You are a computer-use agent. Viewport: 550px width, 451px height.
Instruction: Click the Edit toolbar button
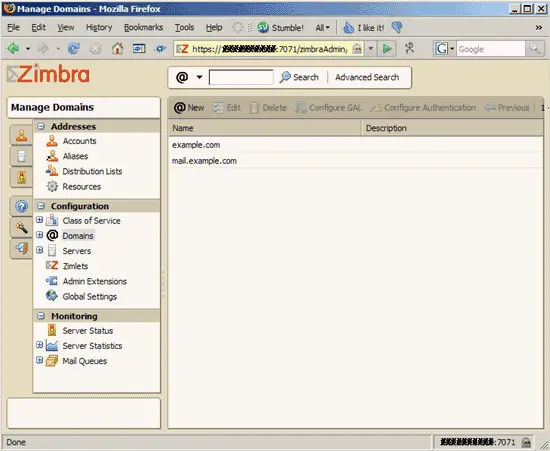pyautogui.click(x=226, y=108)
